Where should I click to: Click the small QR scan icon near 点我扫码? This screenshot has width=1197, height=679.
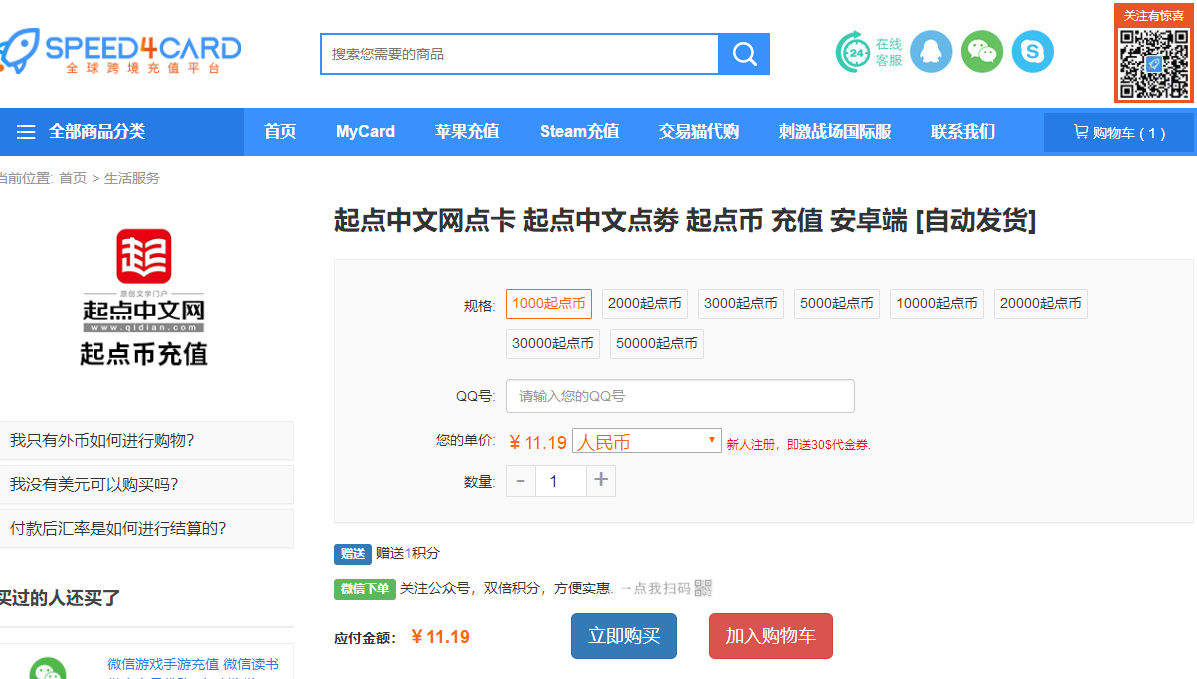703,588
